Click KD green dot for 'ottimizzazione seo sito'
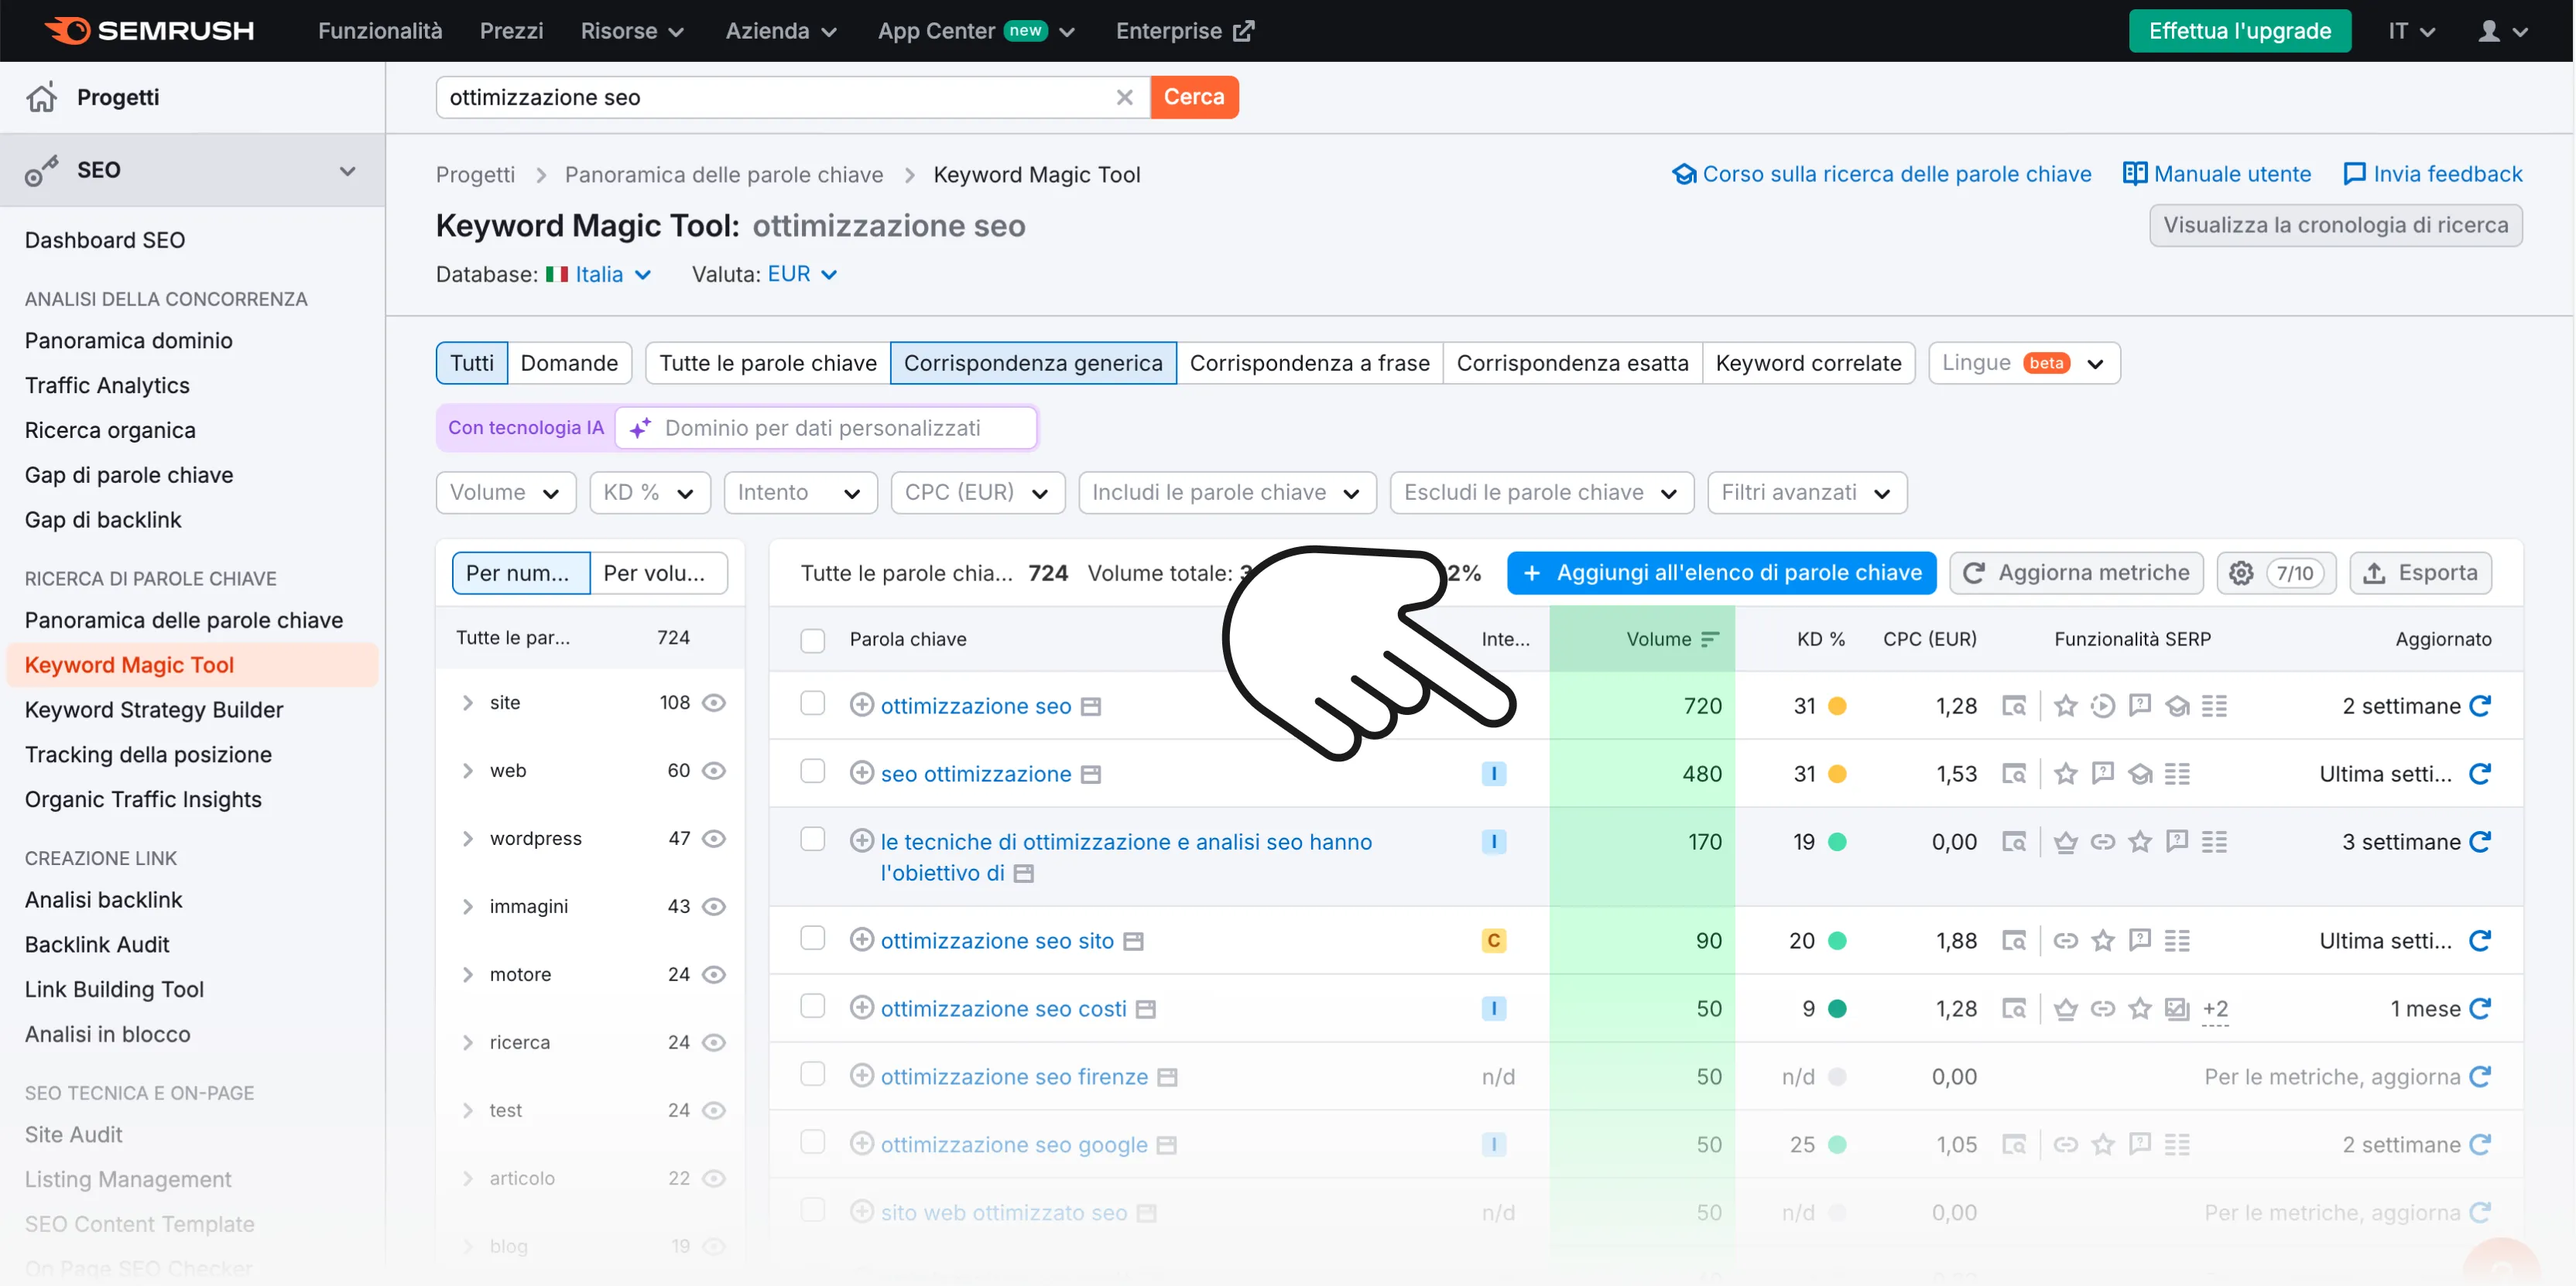This screenshot has height=1286, width=2576. (1837, 941)
